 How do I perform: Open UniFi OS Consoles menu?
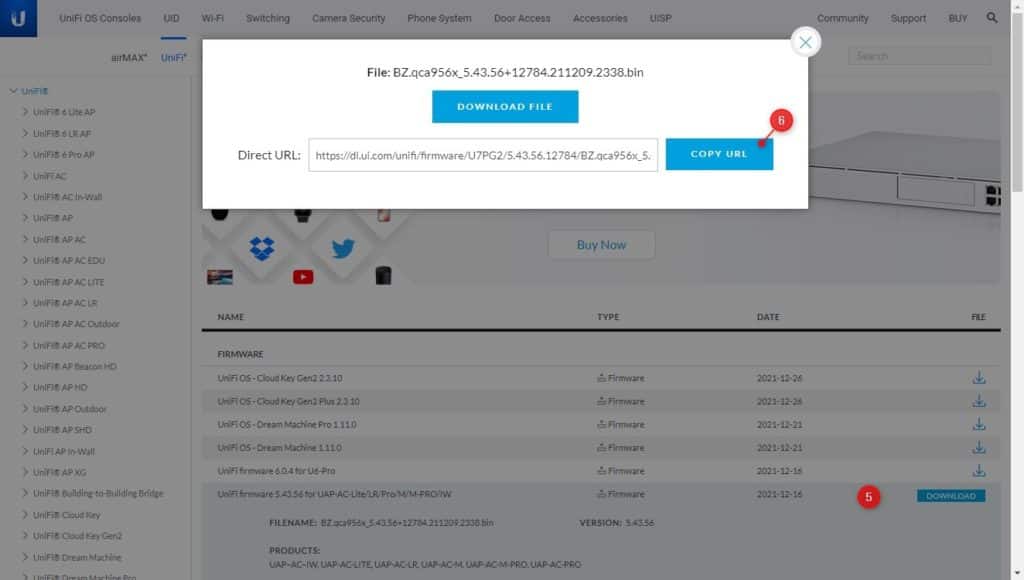point(100,18)
